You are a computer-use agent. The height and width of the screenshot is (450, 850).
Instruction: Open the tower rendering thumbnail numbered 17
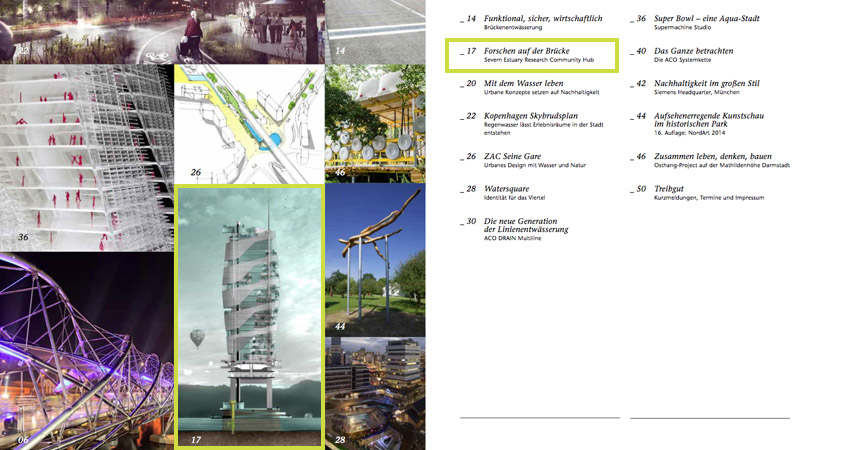coord(250,317)
